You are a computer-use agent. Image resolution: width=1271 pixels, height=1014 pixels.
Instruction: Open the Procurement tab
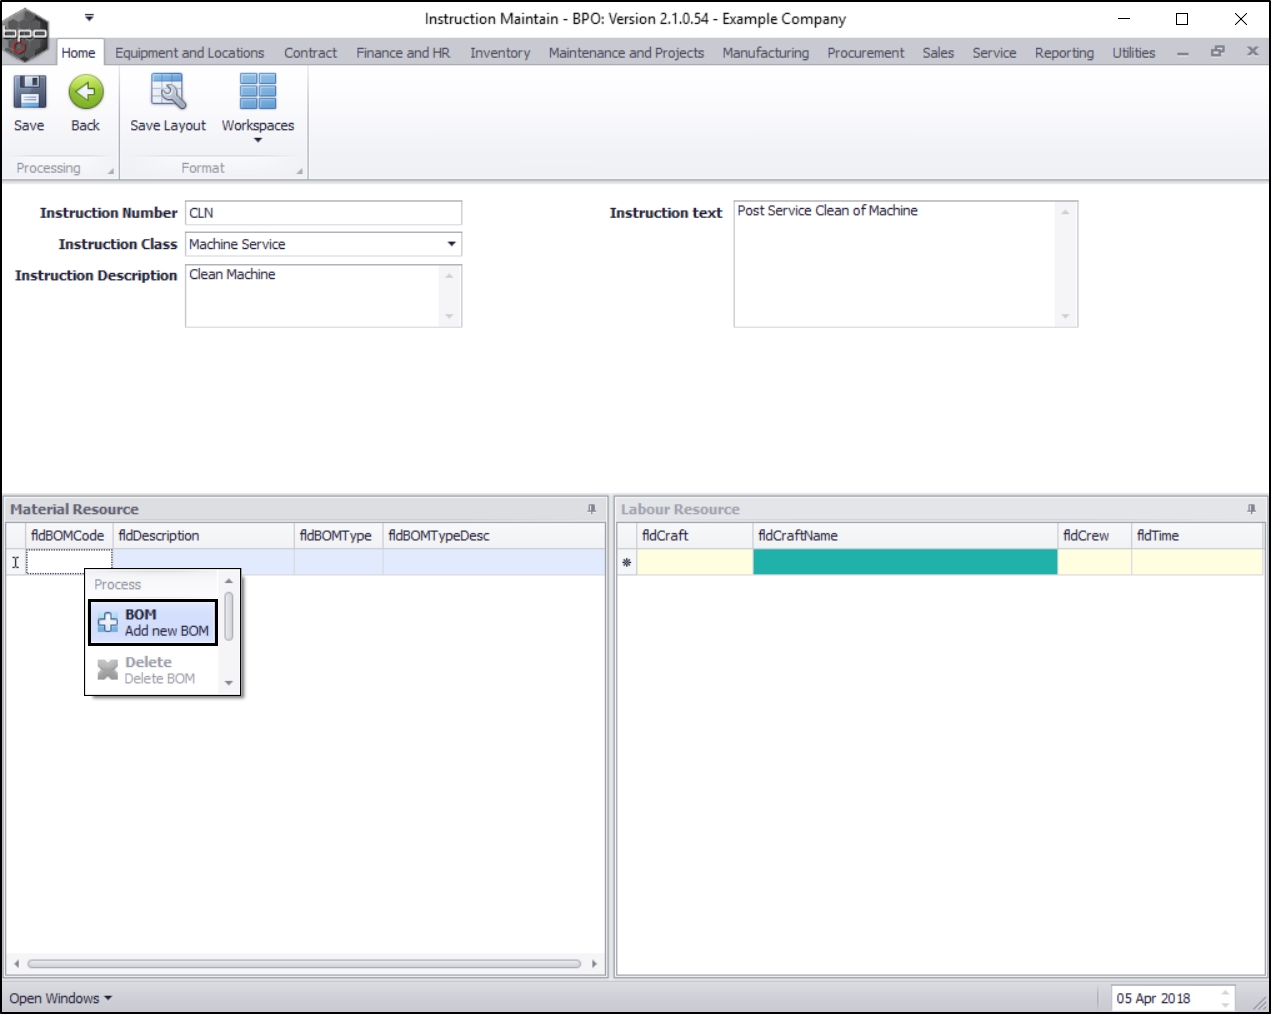coord(865,53)
